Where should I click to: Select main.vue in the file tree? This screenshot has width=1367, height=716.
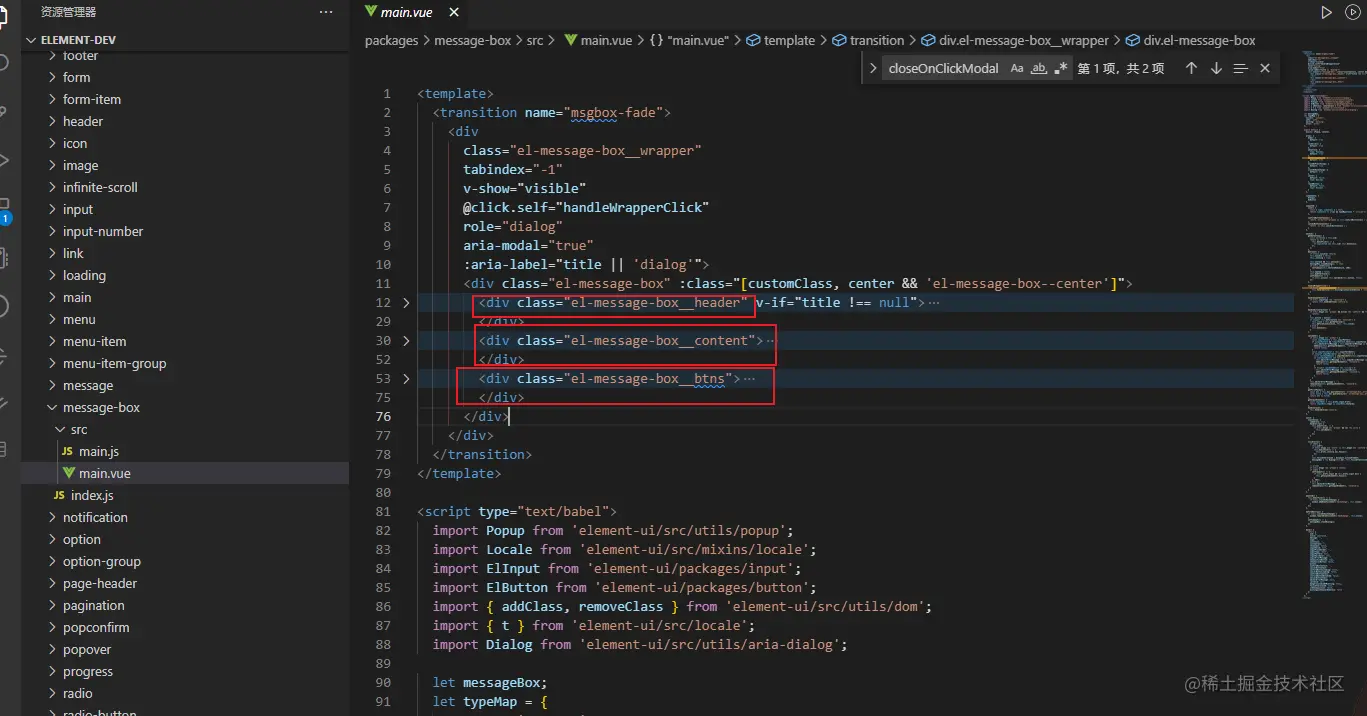pyautogui.click(x=105, y=474)
